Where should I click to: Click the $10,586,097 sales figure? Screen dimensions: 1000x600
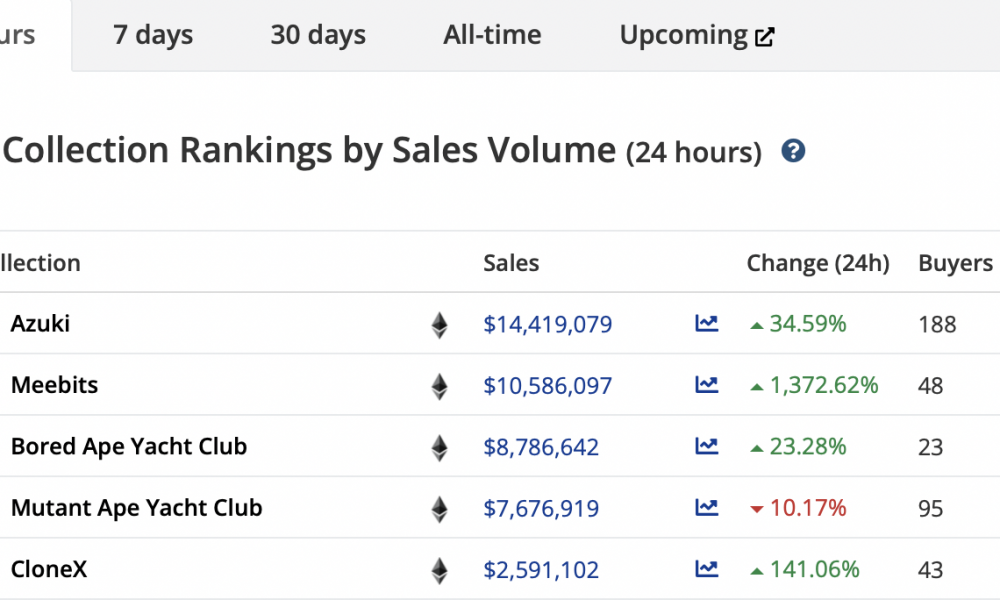click(547, 386)
